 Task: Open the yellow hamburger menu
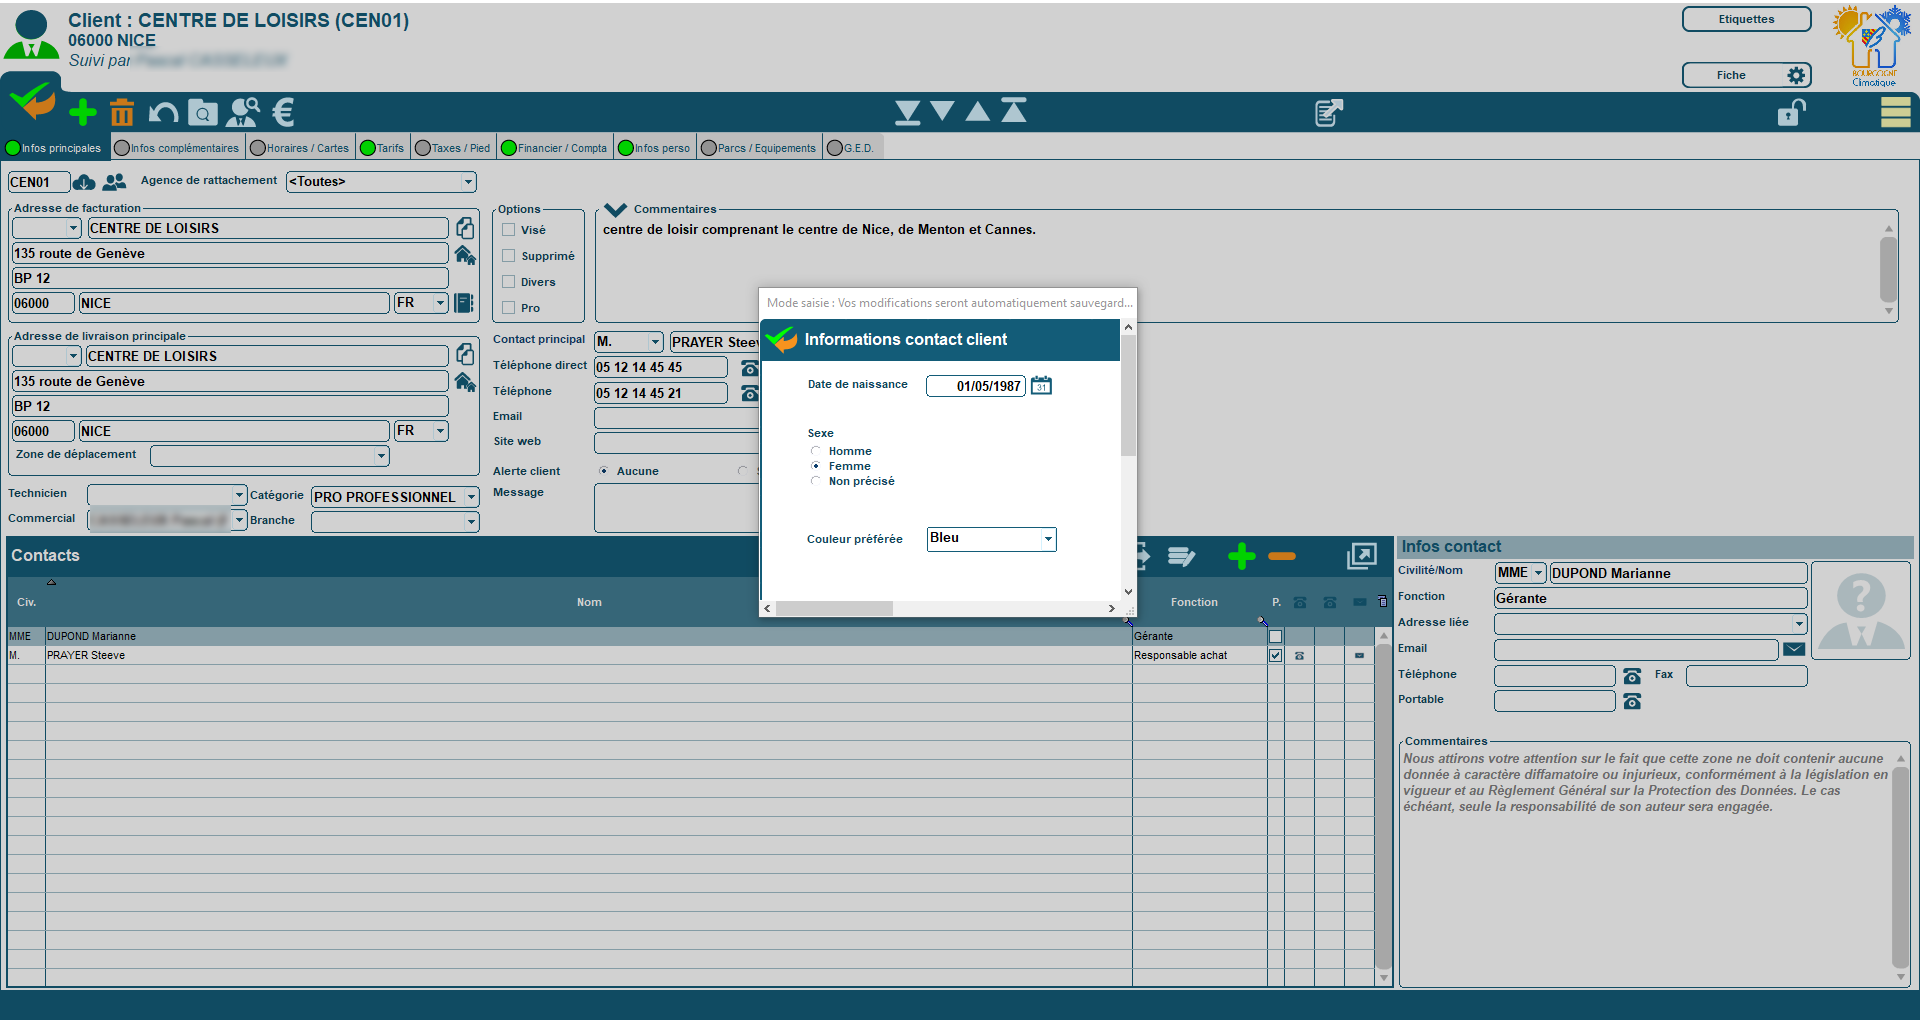1895,112
